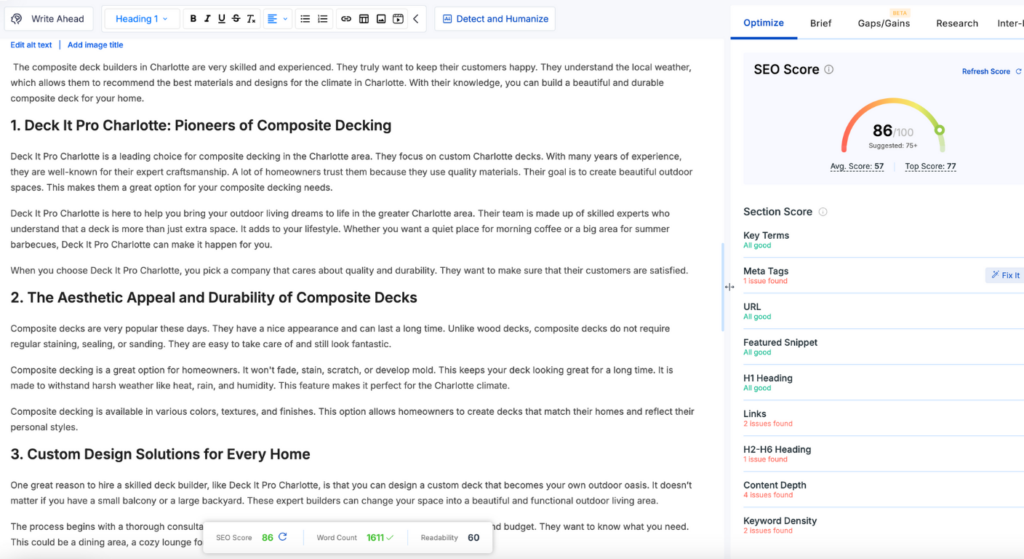This screenshot has height=559, width=1024.
Task: Click the editor vertical scrollbar
Action: 722,287
